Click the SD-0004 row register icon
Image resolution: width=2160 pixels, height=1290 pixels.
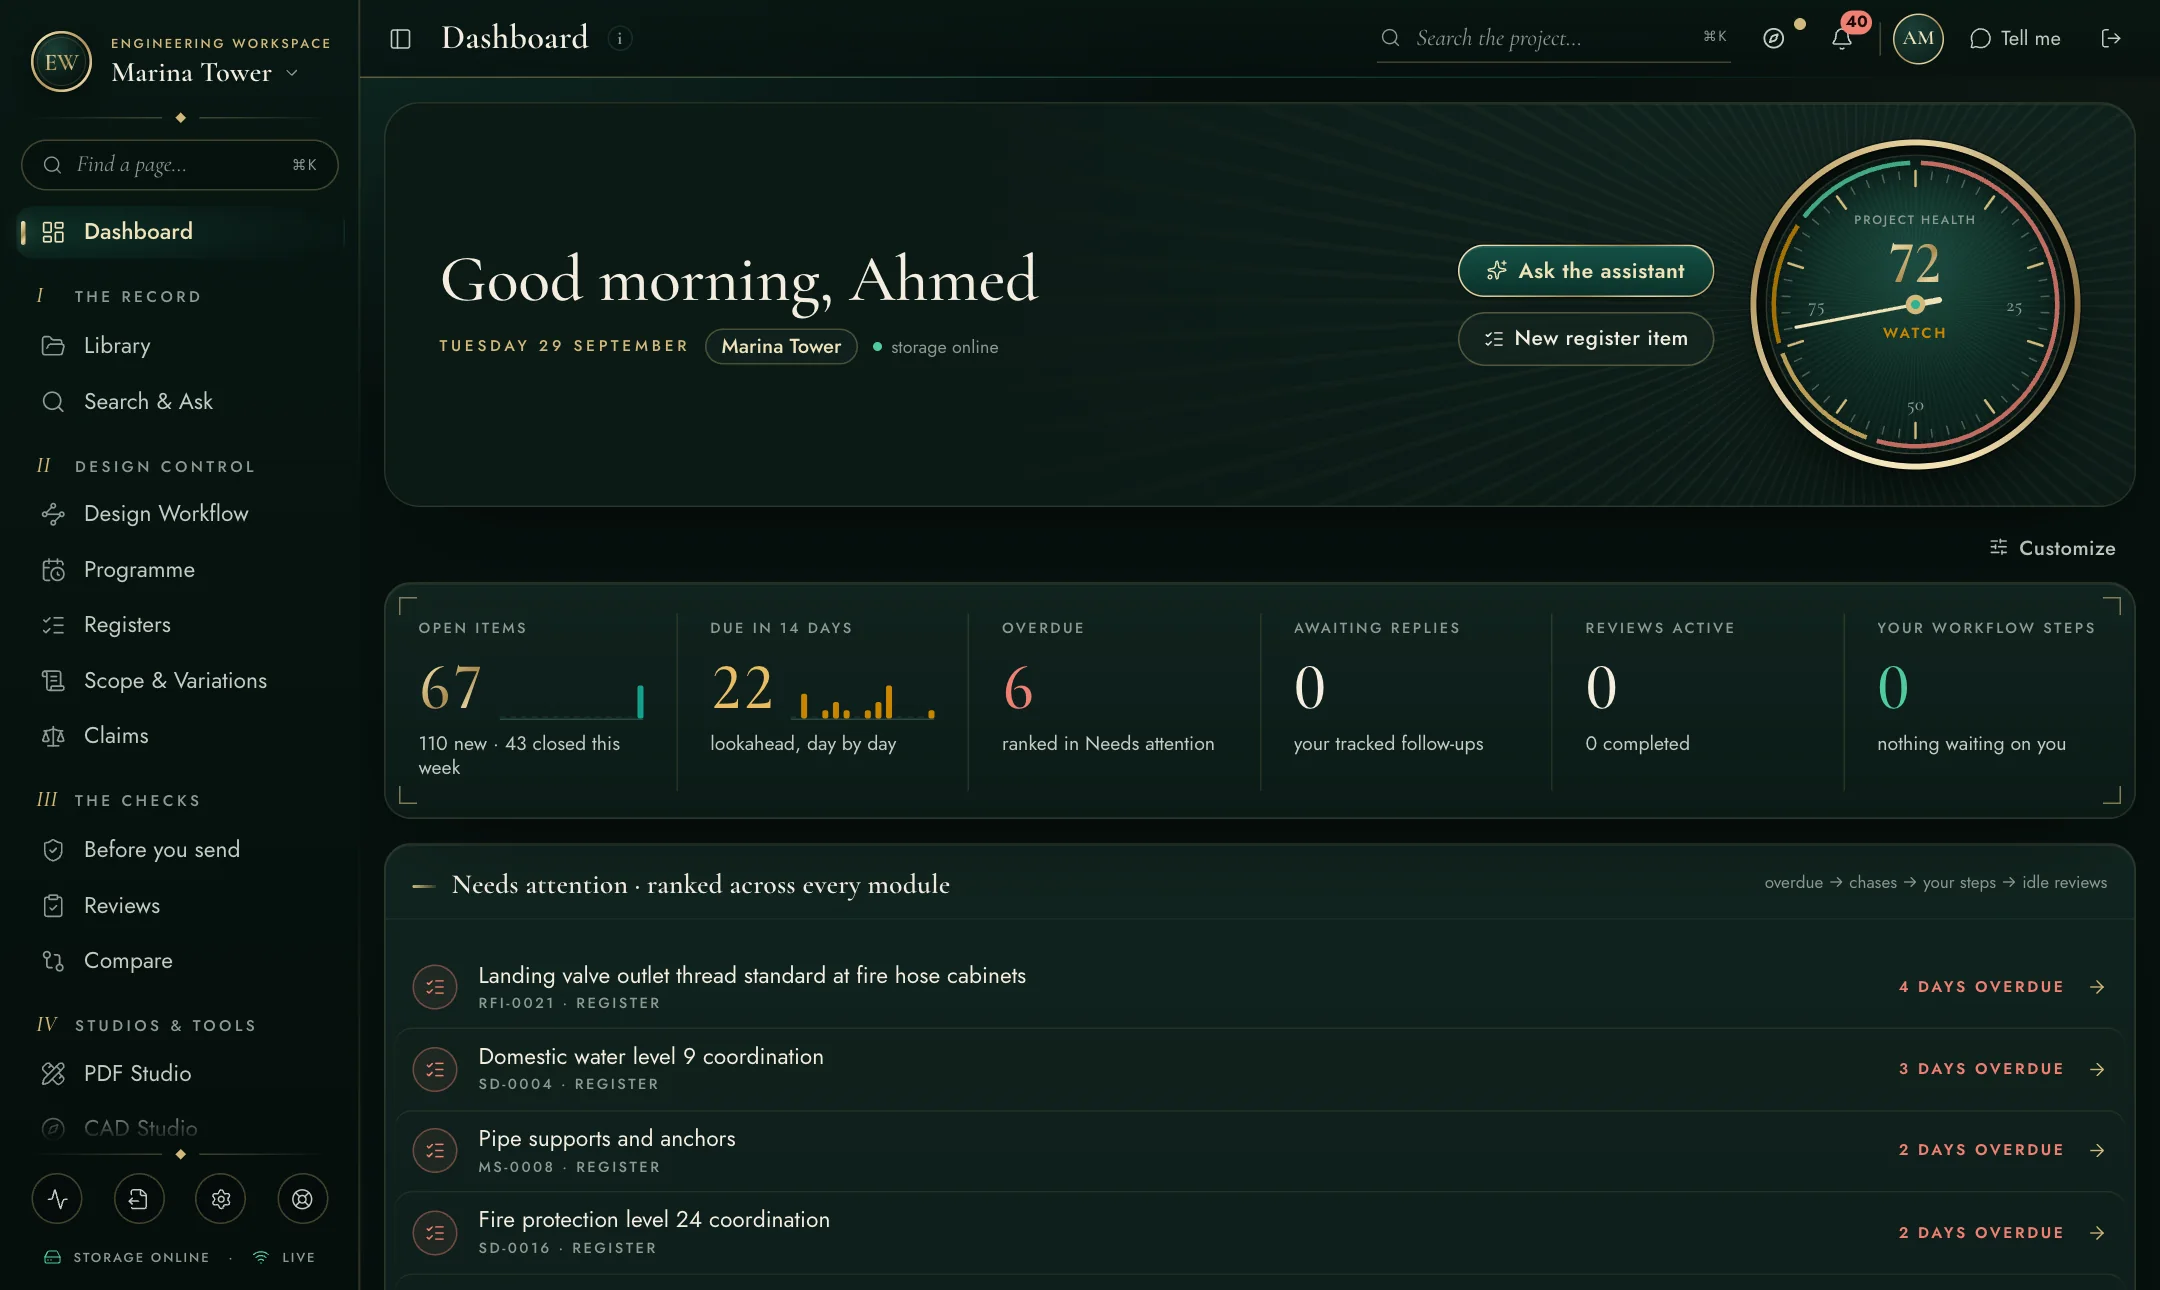click(x=435, y=1069)
